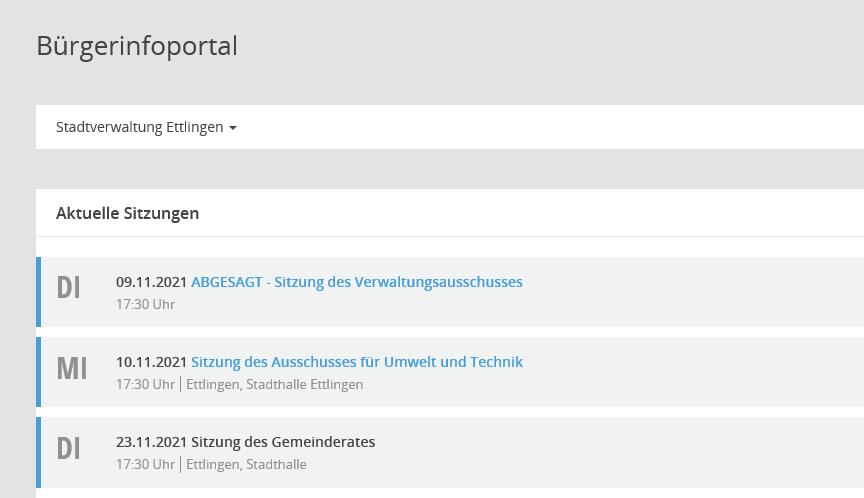Image resolution: width=864 pixels, height=498 pixels.
Task: Click 17:30 Uhr under the Verwaltungsausschuss session
Action: [x=145, y=304]
